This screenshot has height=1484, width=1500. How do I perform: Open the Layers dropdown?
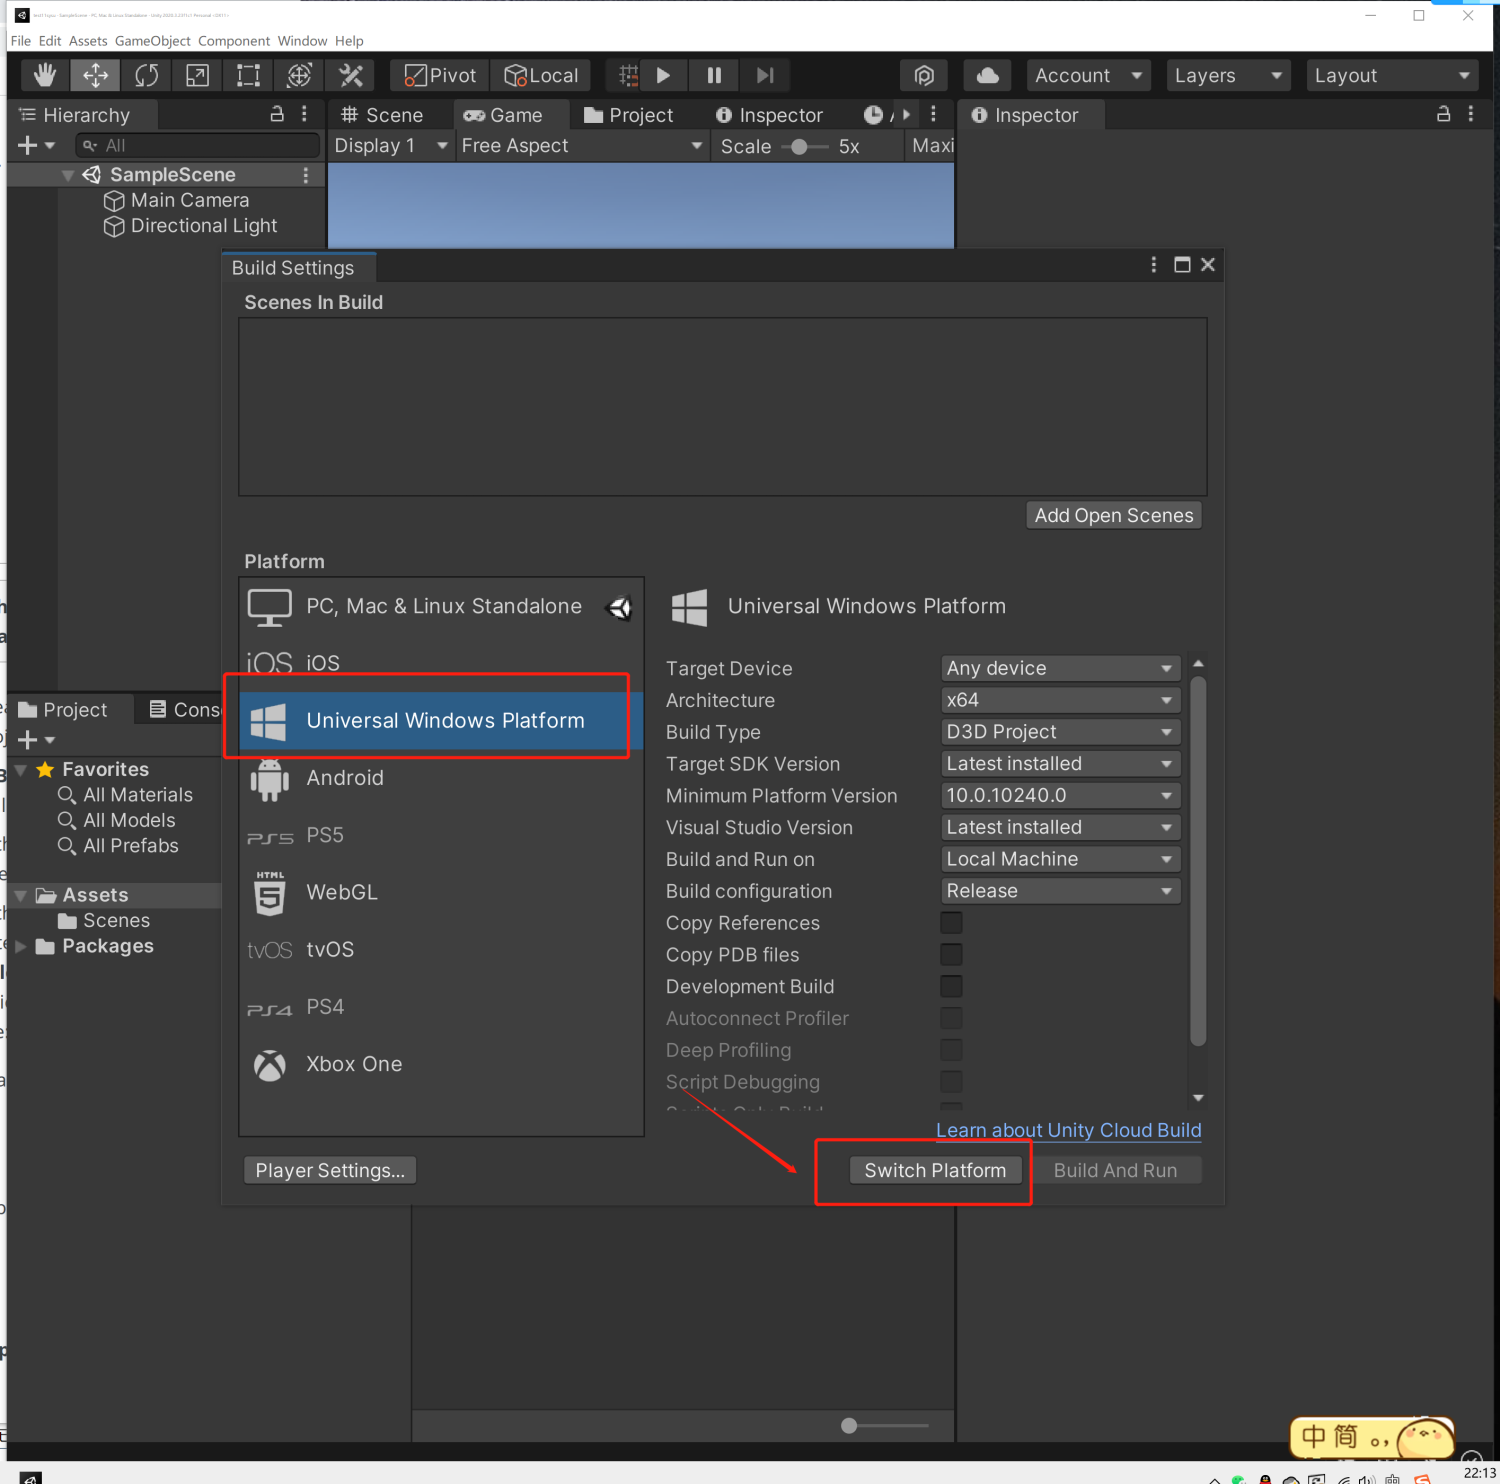click(x=1228, y=75)
